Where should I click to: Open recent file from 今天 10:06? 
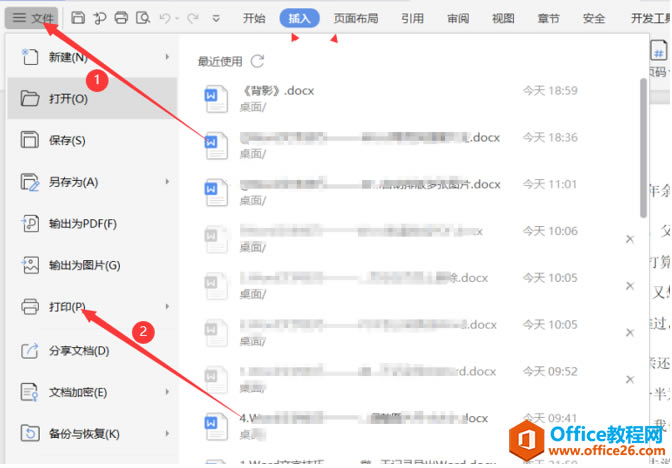tap(411, 238)
